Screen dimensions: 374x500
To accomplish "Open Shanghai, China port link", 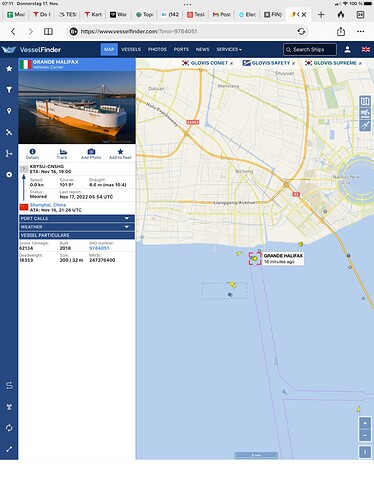I will point(48,205).
